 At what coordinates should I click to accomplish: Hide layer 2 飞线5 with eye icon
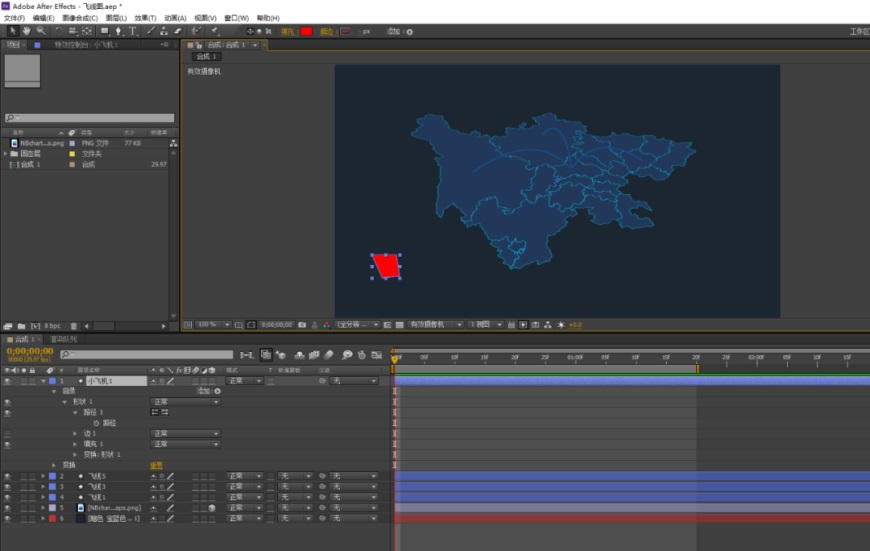(7, 476)
